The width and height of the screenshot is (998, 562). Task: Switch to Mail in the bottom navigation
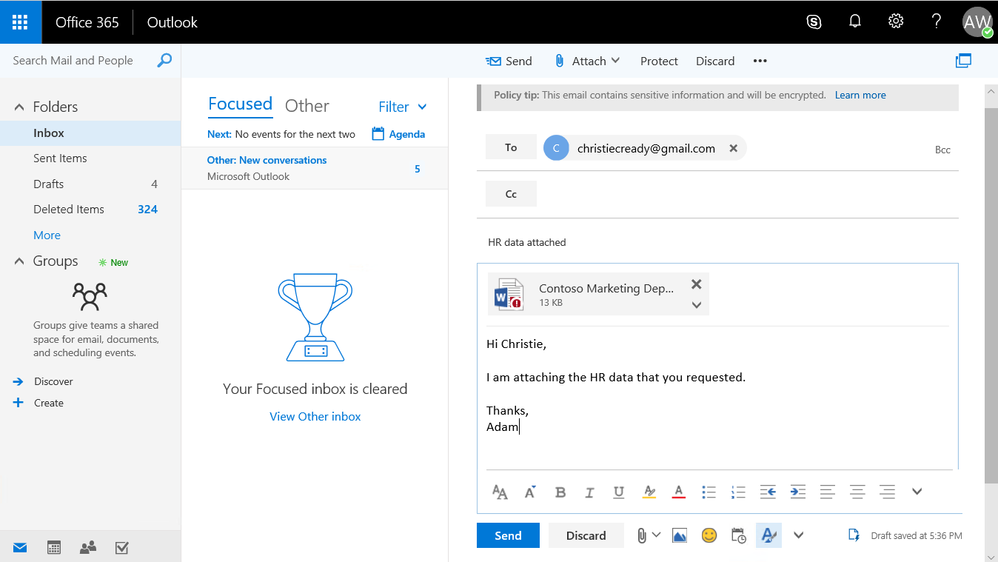click(x=20, y=548)
